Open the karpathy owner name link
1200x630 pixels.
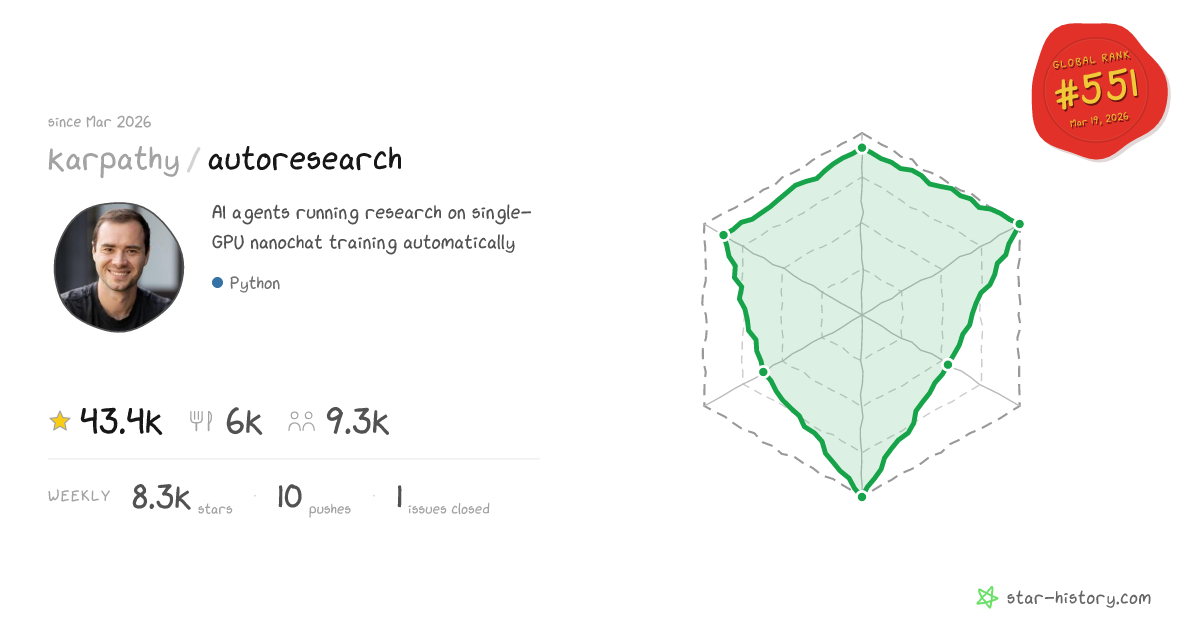click(114, 159)
